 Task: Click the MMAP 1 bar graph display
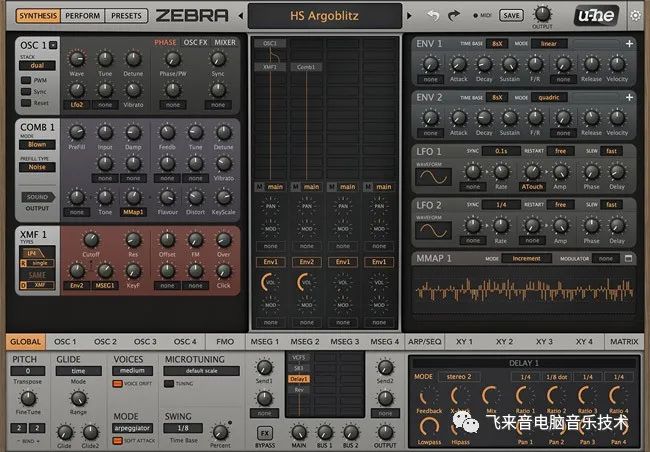(524, 289)
